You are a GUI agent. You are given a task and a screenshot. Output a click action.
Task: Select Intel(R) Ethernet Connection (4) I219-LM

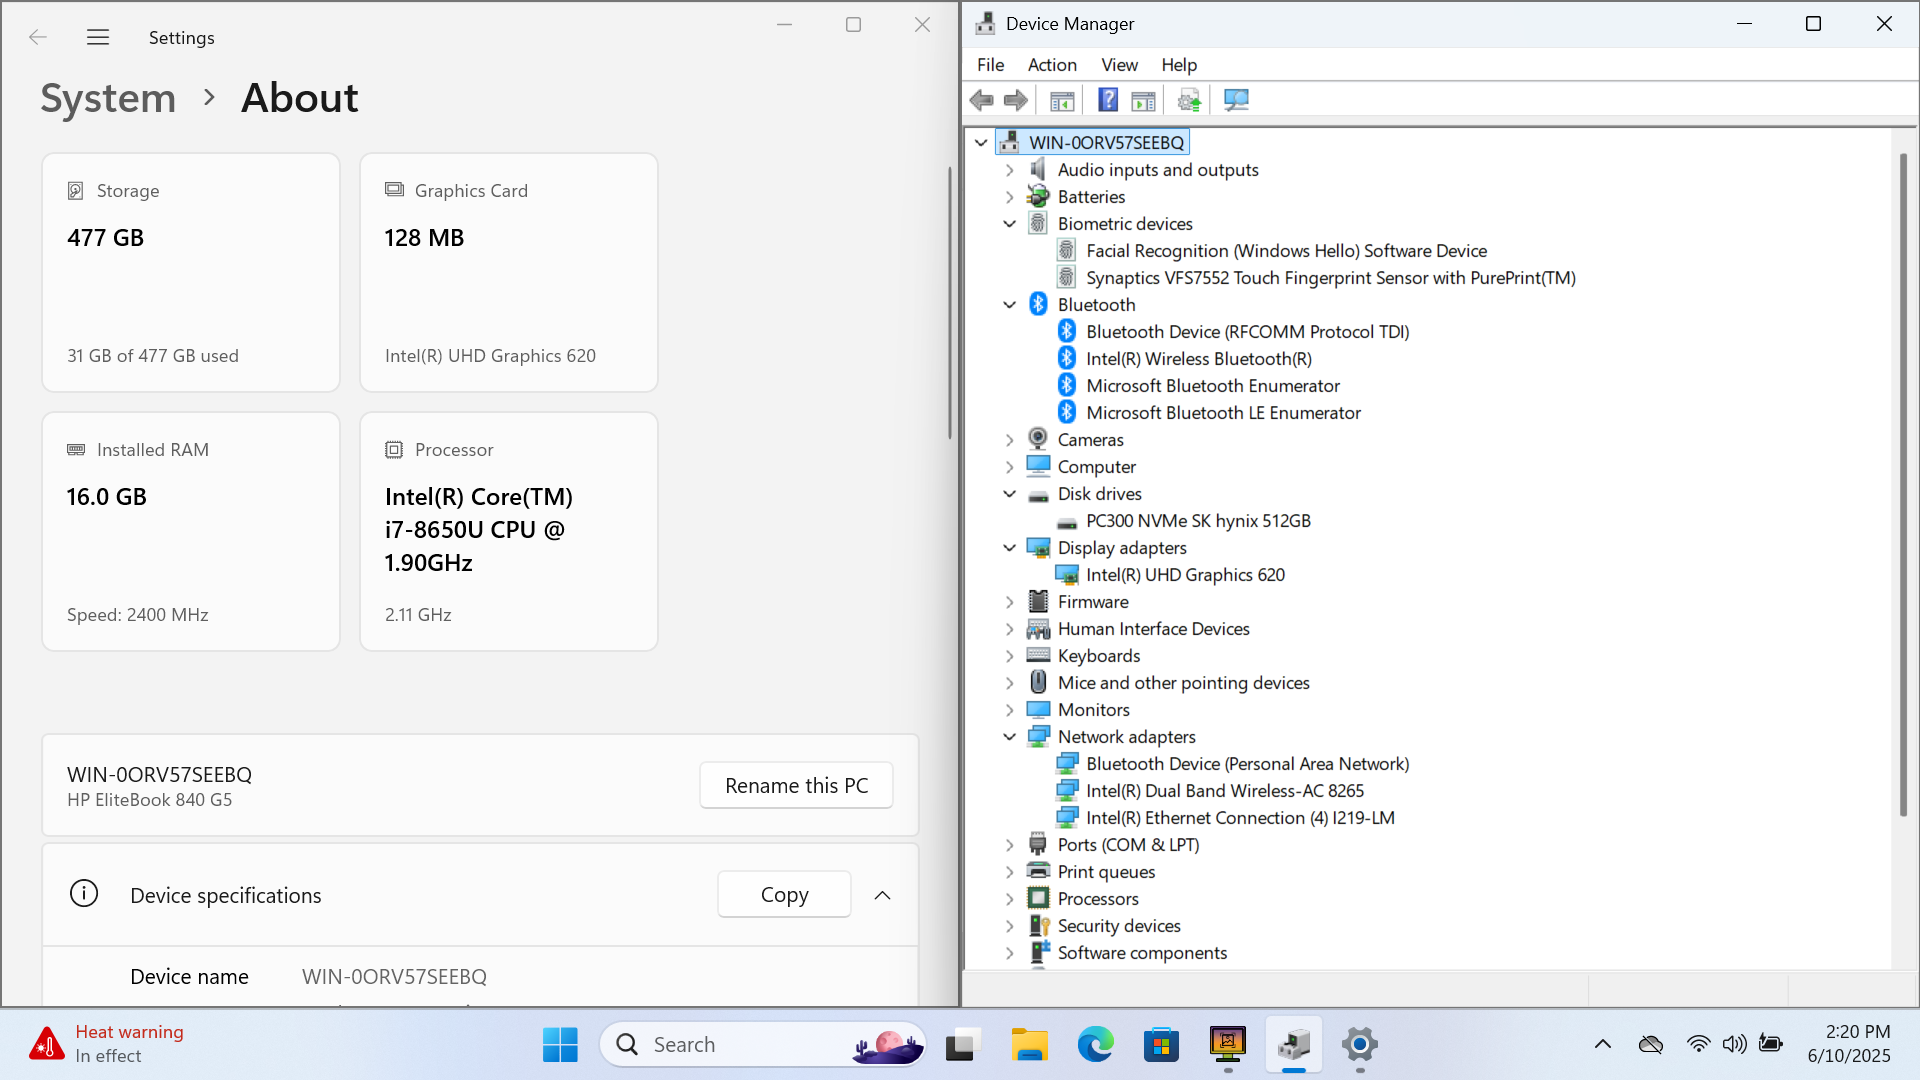(x=1240, y=818)
